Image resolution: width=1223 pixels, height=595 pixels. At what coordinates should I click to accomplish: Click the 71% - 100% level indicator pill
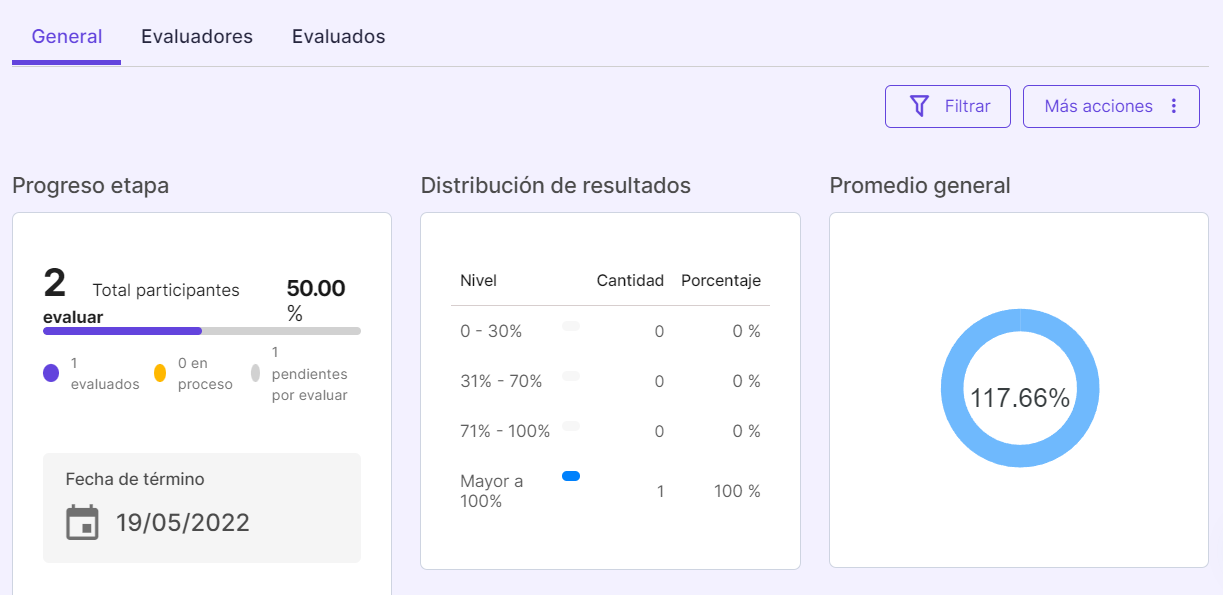pos(571,426)
